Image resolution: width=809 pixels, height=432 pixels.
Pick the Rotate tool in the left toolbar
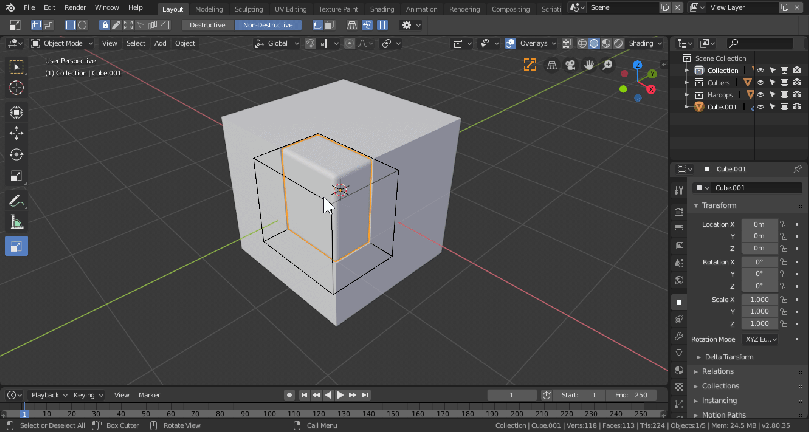click(x=16, y=155)
